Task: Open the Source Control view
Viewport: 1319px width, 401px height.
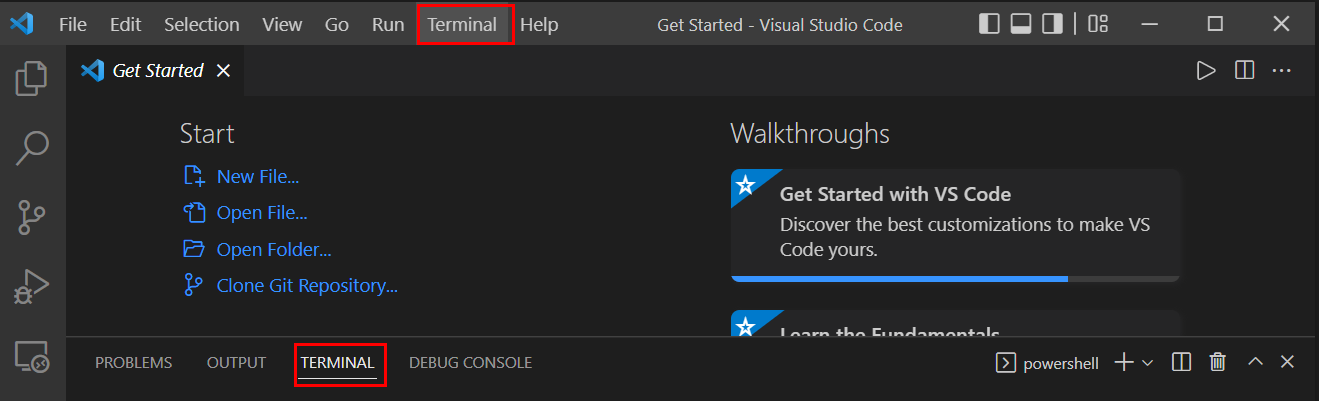Action: tap(32, 217)
